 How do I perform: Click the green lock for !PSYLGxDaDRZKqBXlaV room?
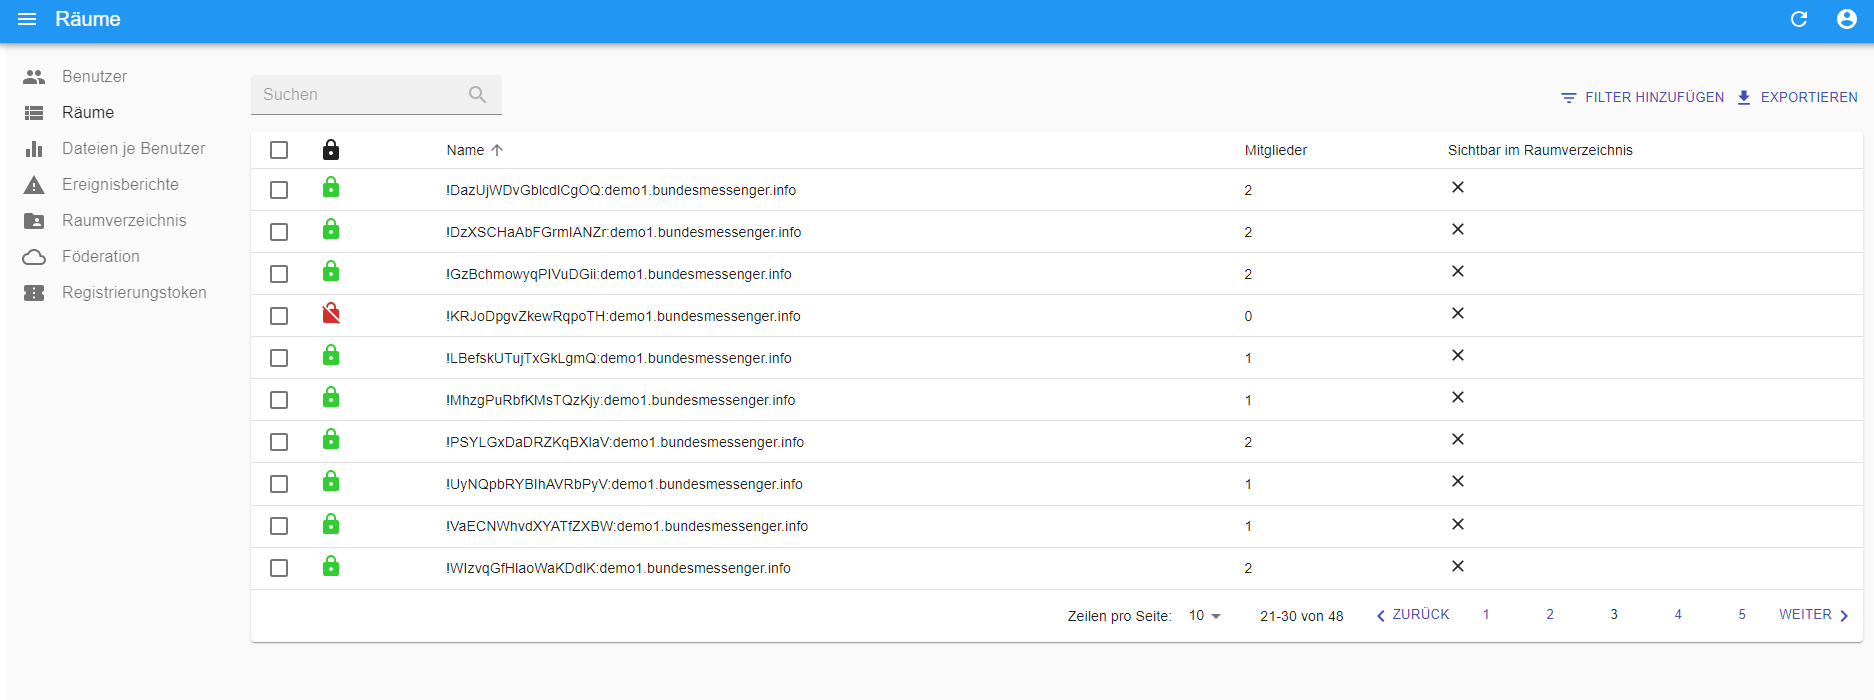331,440
